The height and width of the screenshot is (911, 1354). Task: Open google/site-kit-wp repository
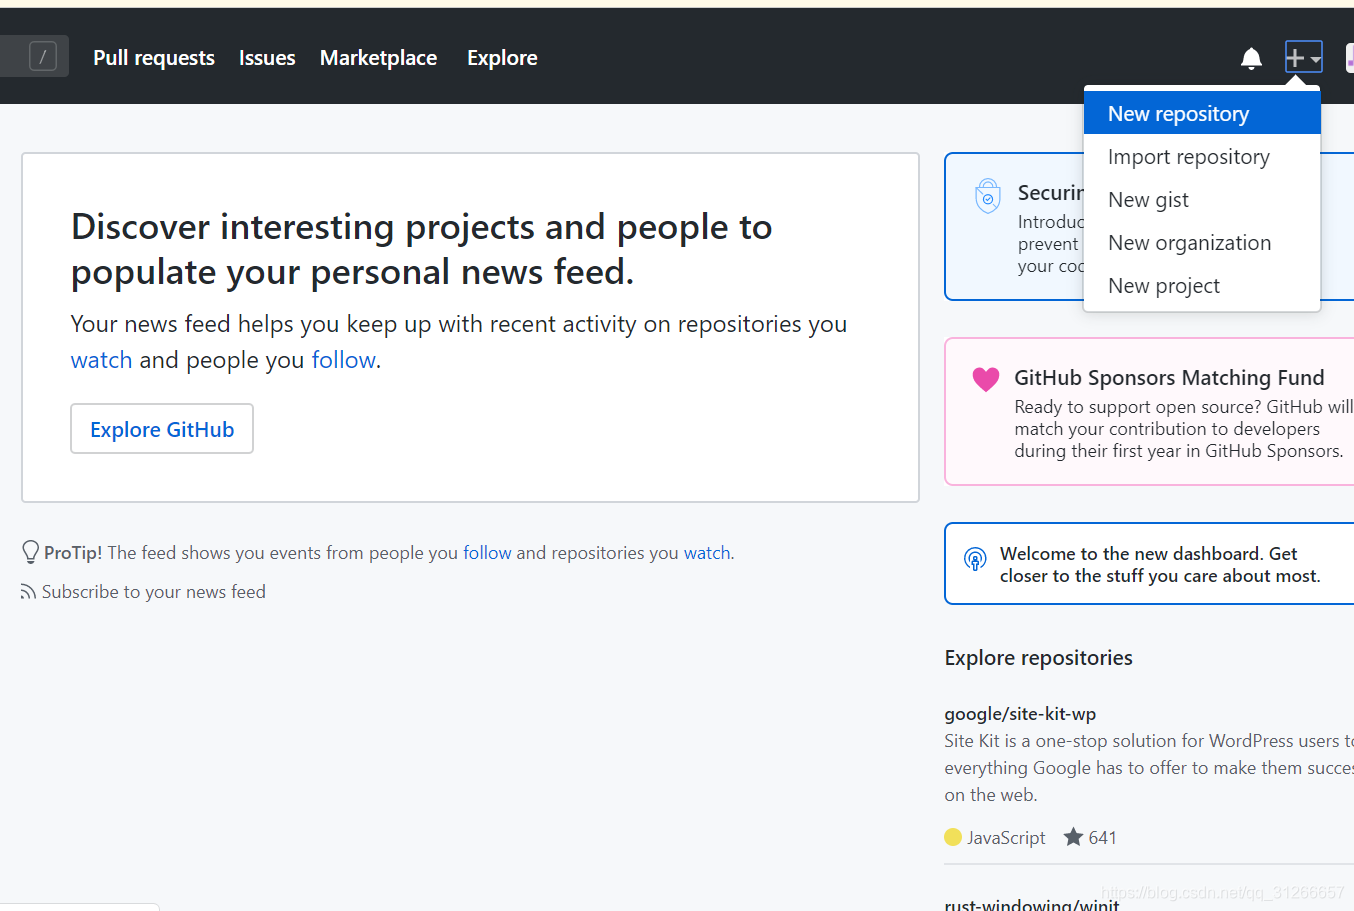1020,714
